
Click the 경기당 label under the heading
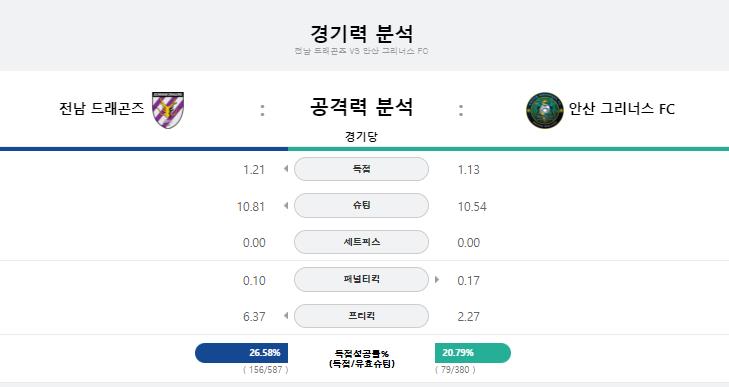[361, 137]
